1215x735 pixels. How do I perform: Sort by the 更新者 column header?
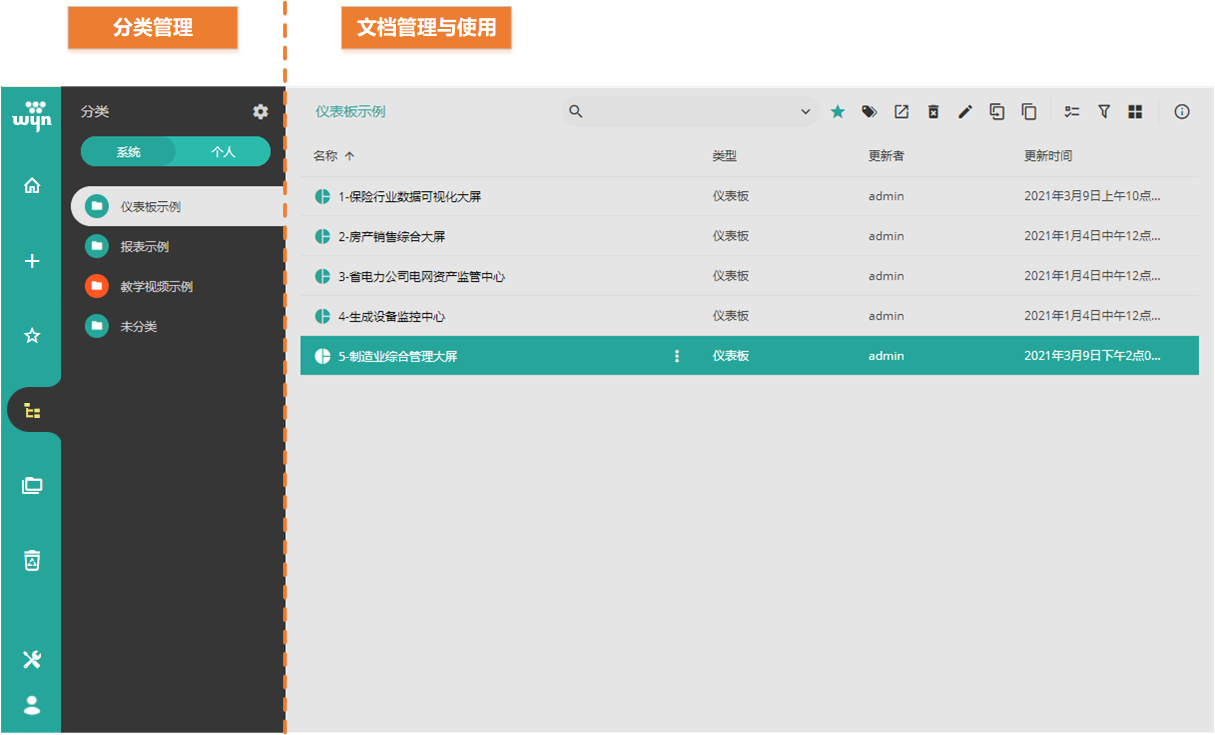886,156
